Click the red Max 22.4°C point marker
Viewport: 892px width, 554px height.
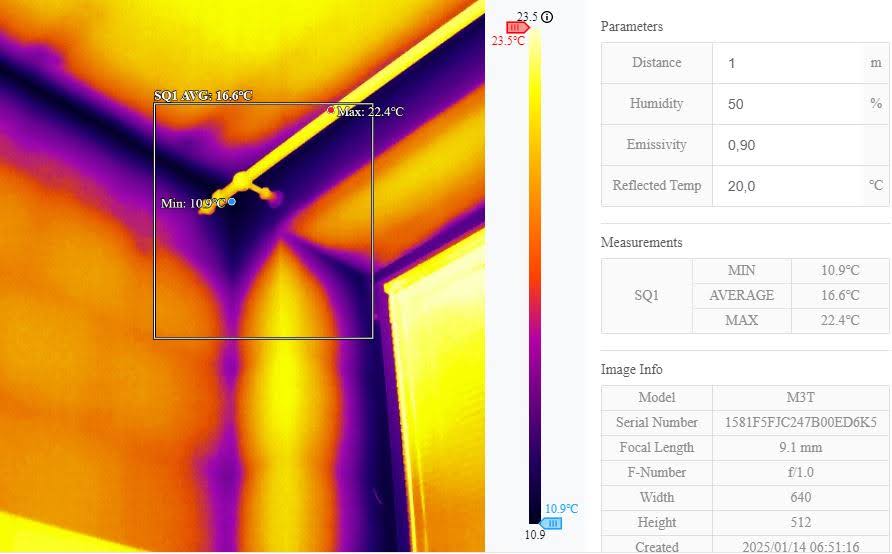[x=331, y=110]
